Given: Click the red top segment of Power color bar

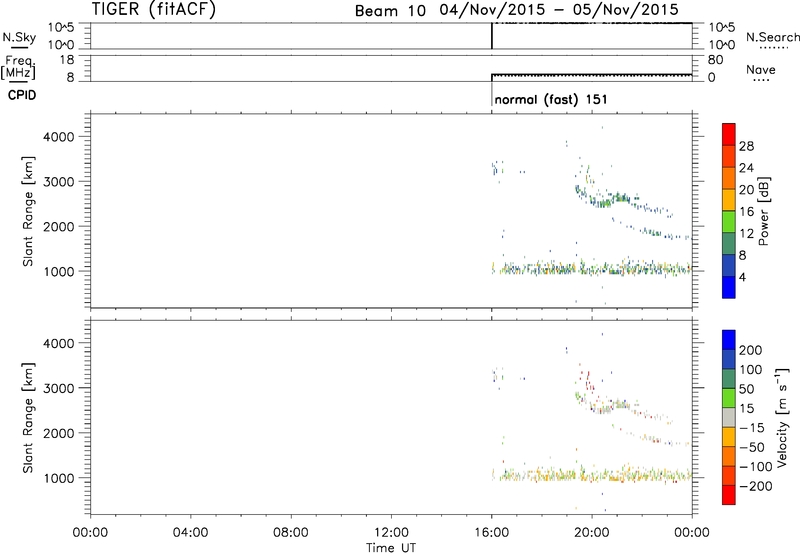Looking at the screenshot, I should pyautogui.click(x=729, y=135).
